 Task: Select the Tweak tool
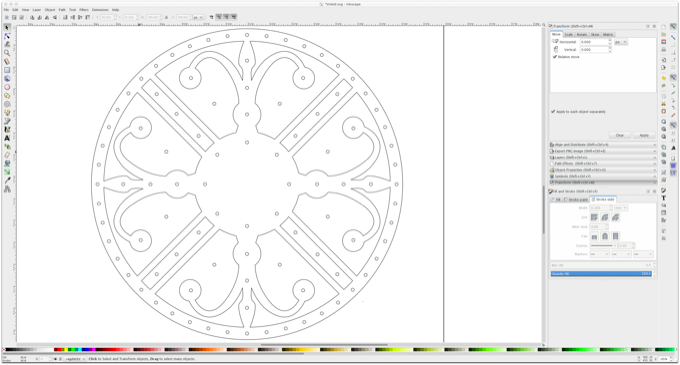point(7,44)
